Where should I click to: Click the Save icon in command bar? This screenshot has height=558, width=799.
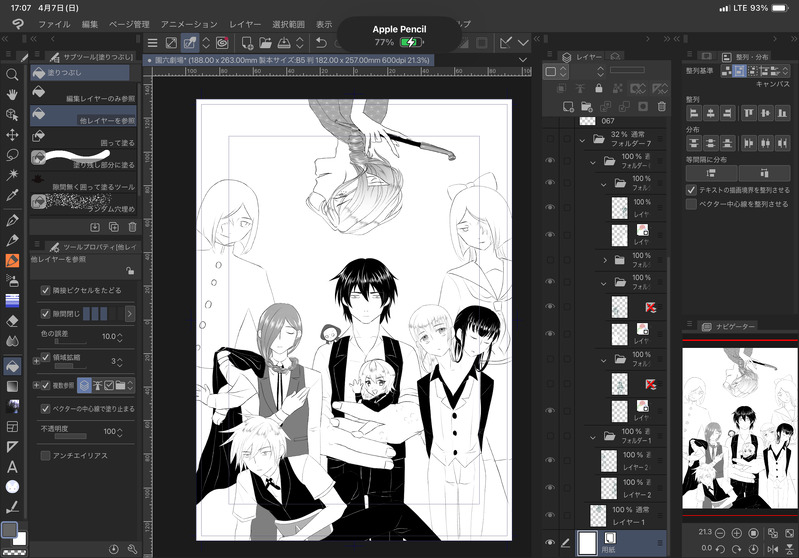point(284,43)
